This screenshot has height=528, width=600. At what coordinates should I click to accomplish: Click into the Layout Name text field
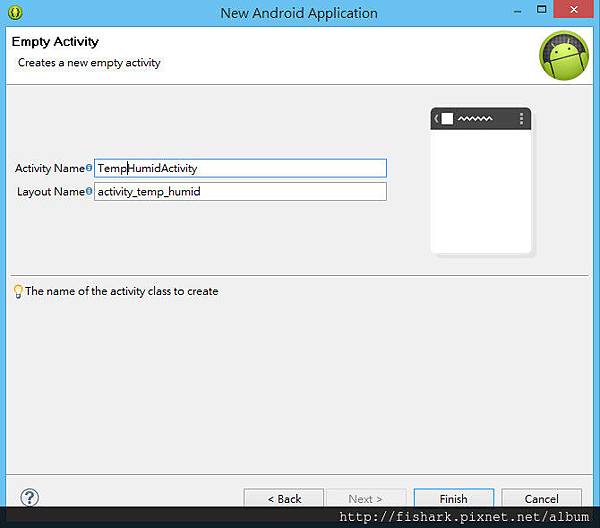(240, 191)
